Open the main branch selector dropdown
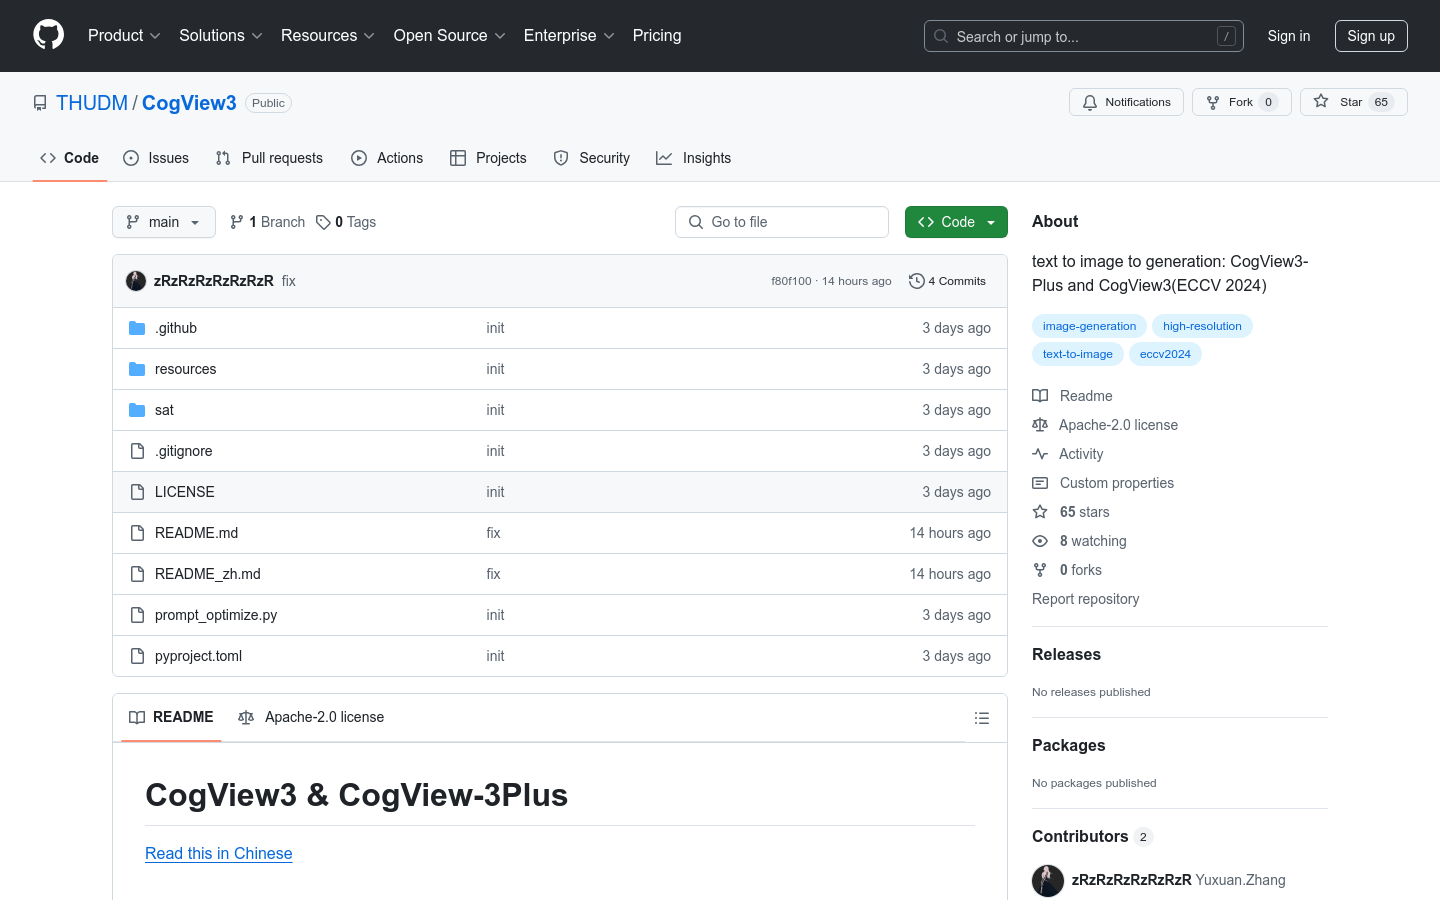1440x900 pixels. point(164,222)
